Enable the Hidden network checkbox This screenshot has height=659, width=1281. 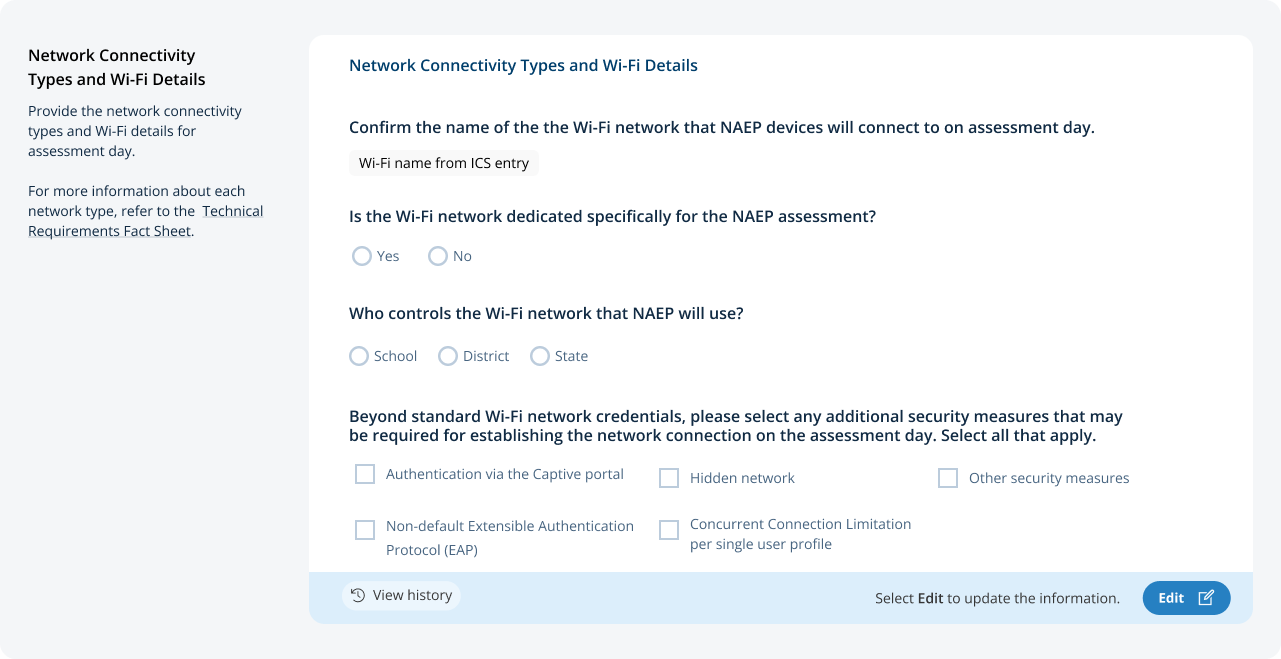[x=669, y=478]
